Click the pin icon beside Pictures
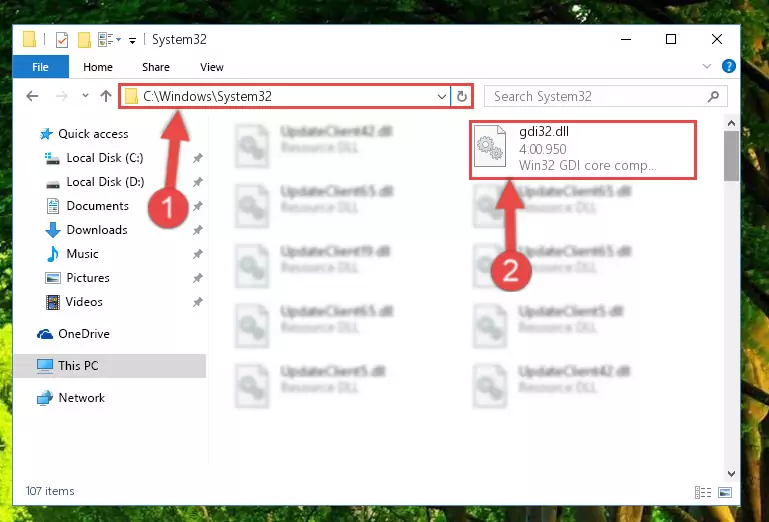This screenshot has height=522, width=769. [x=198, y=278]
